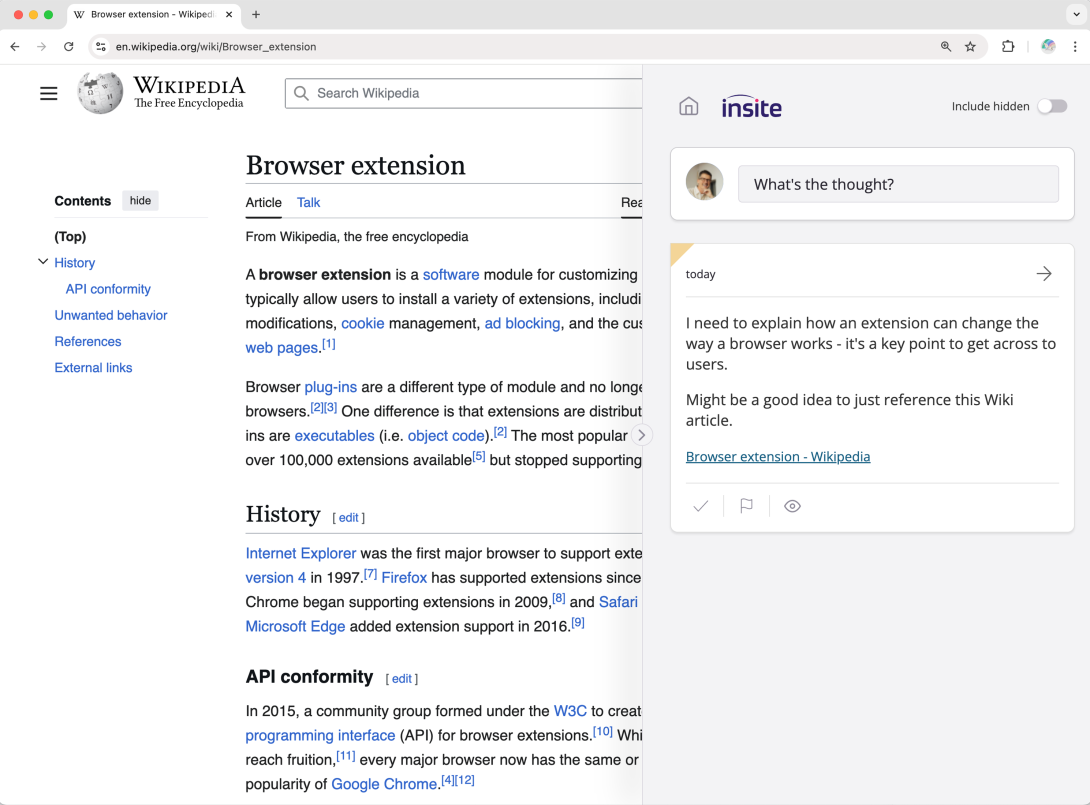Reload the Wikipedia page
Image resolution: width=1090 pixels, height=805 pixels.
(x=68, y=47)
